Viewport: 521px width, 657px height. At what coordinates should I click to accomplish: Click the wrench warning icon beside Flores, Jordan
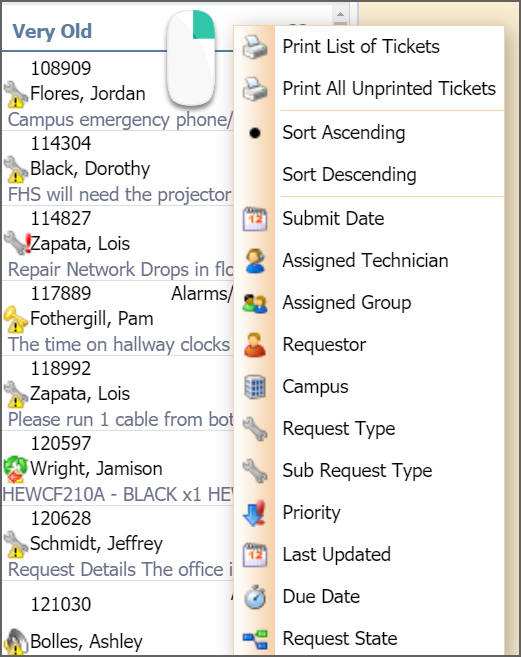click(x=16, y=94)
